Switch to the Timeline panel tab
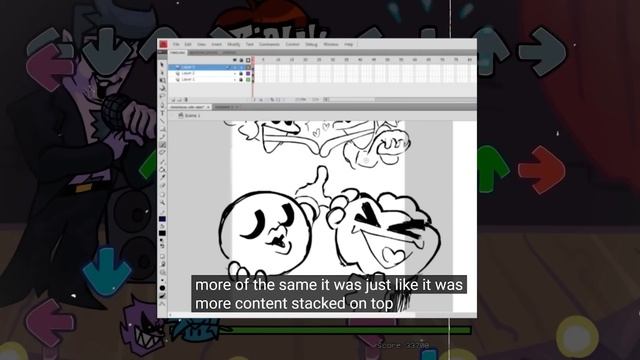This screenshot has width=640, height=360. point(178,53)
